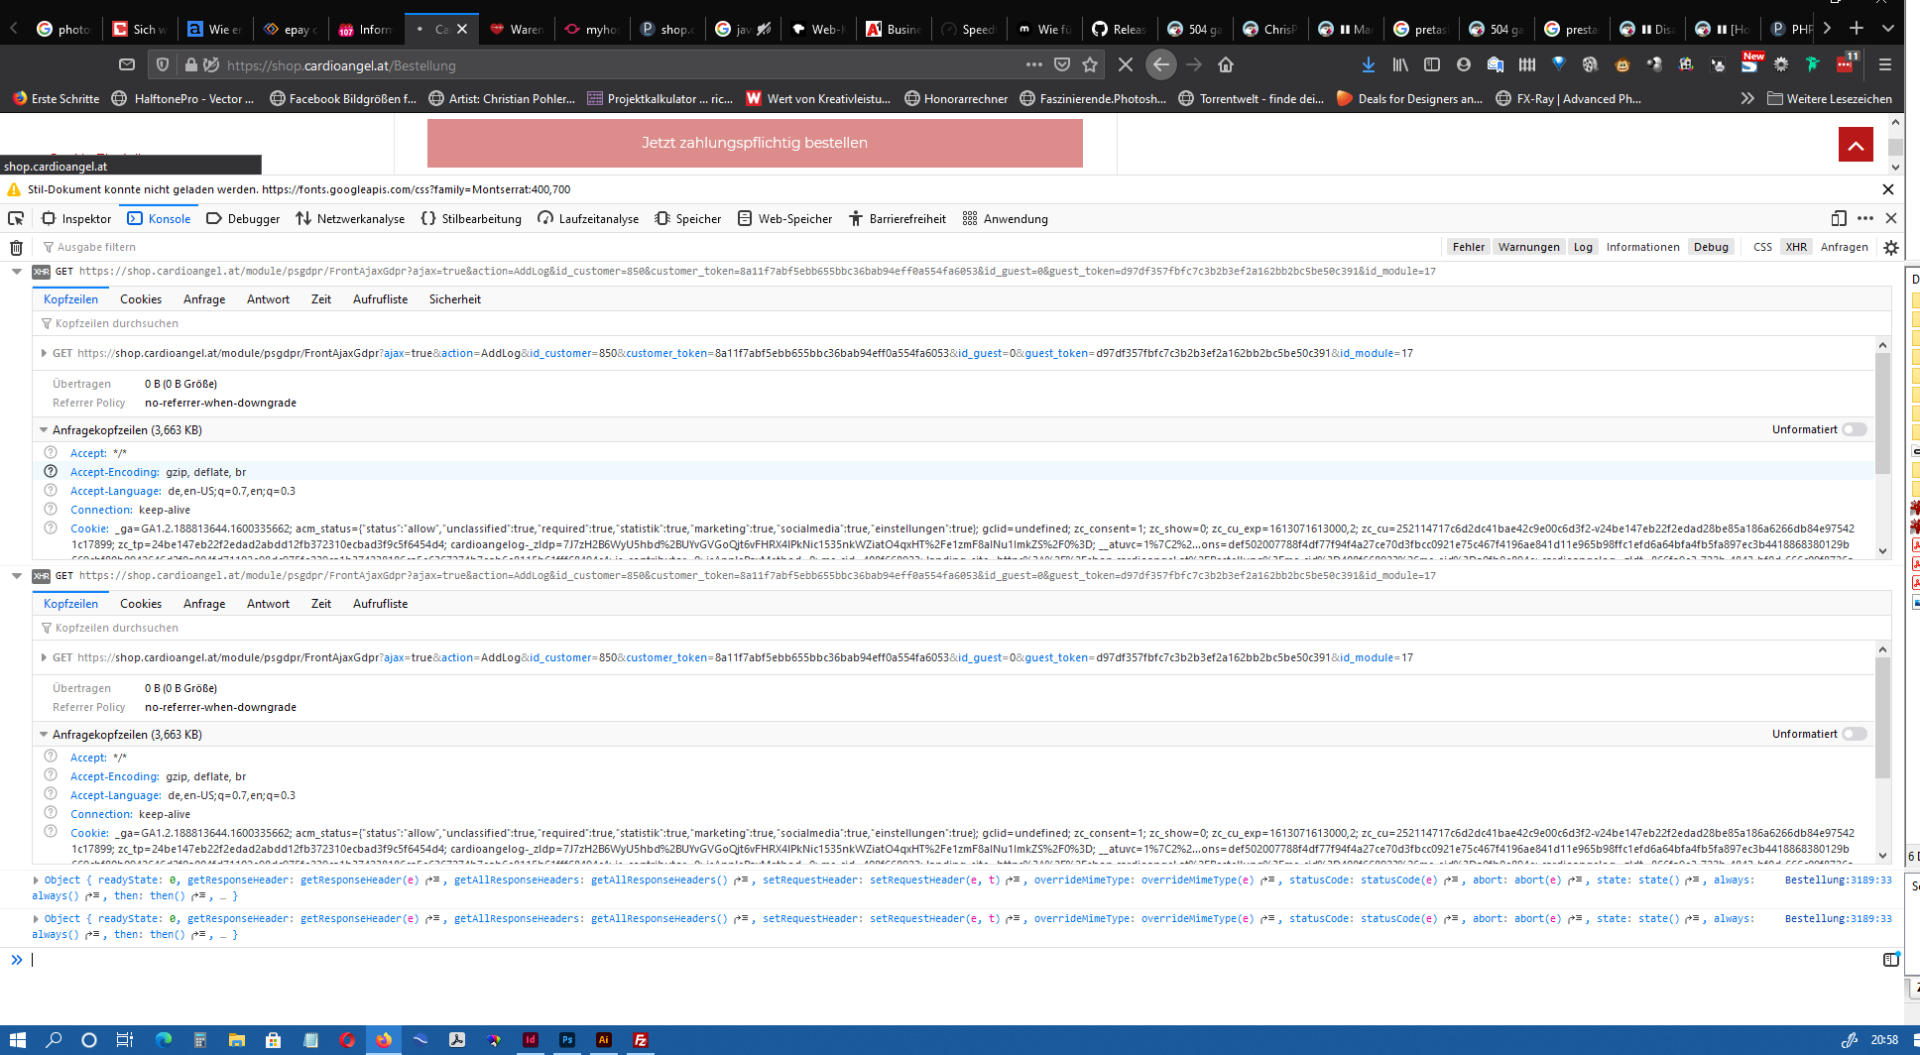Collapse second Anfragekopfzeilen section
The image size is (1920, 1055).
[x=44, y=734]
